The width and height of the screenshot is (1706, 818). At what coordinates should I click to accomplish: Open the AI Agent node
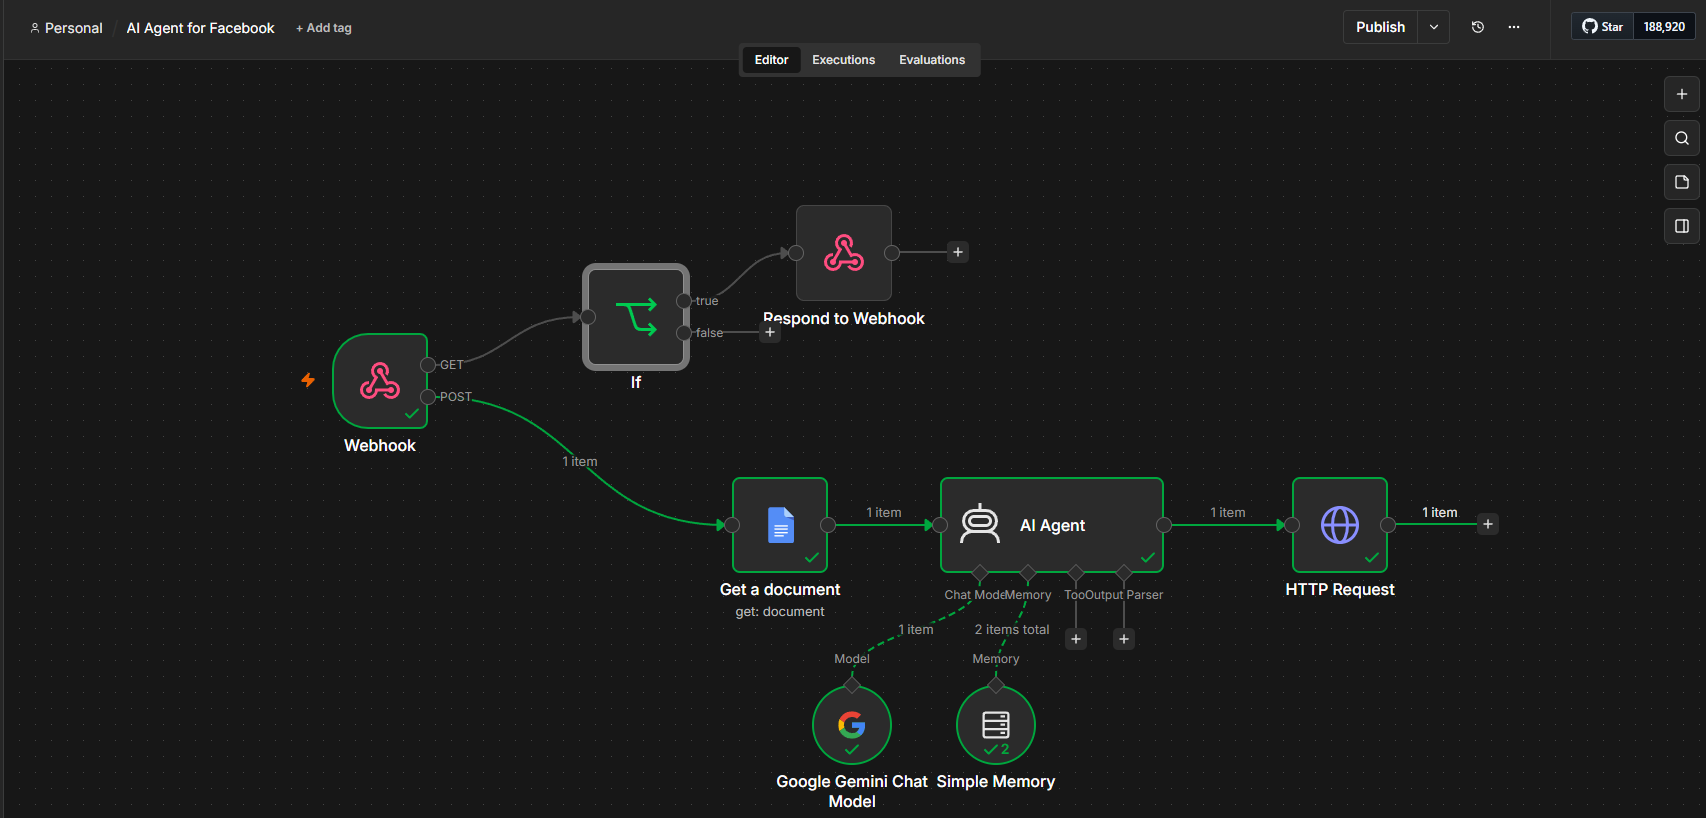(1052, 525)
